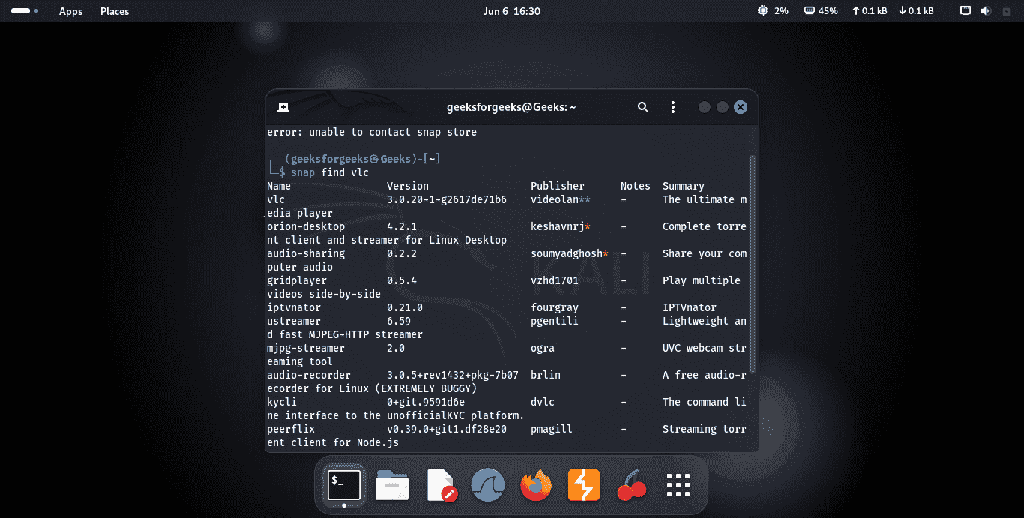Click the 'Publisher' column header

pos(557,186)
